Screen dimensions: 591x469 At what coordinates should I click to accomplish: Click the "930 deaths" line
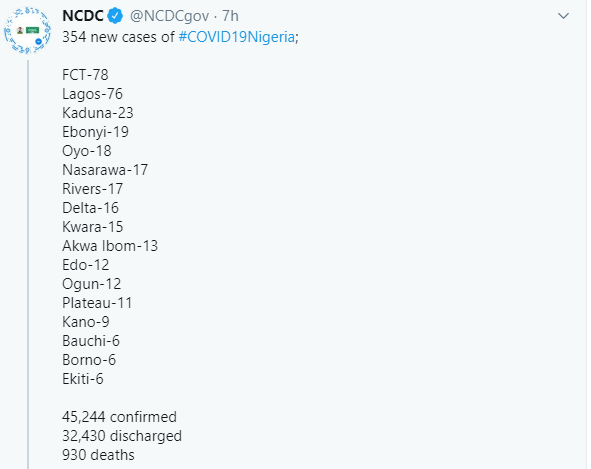98,455
